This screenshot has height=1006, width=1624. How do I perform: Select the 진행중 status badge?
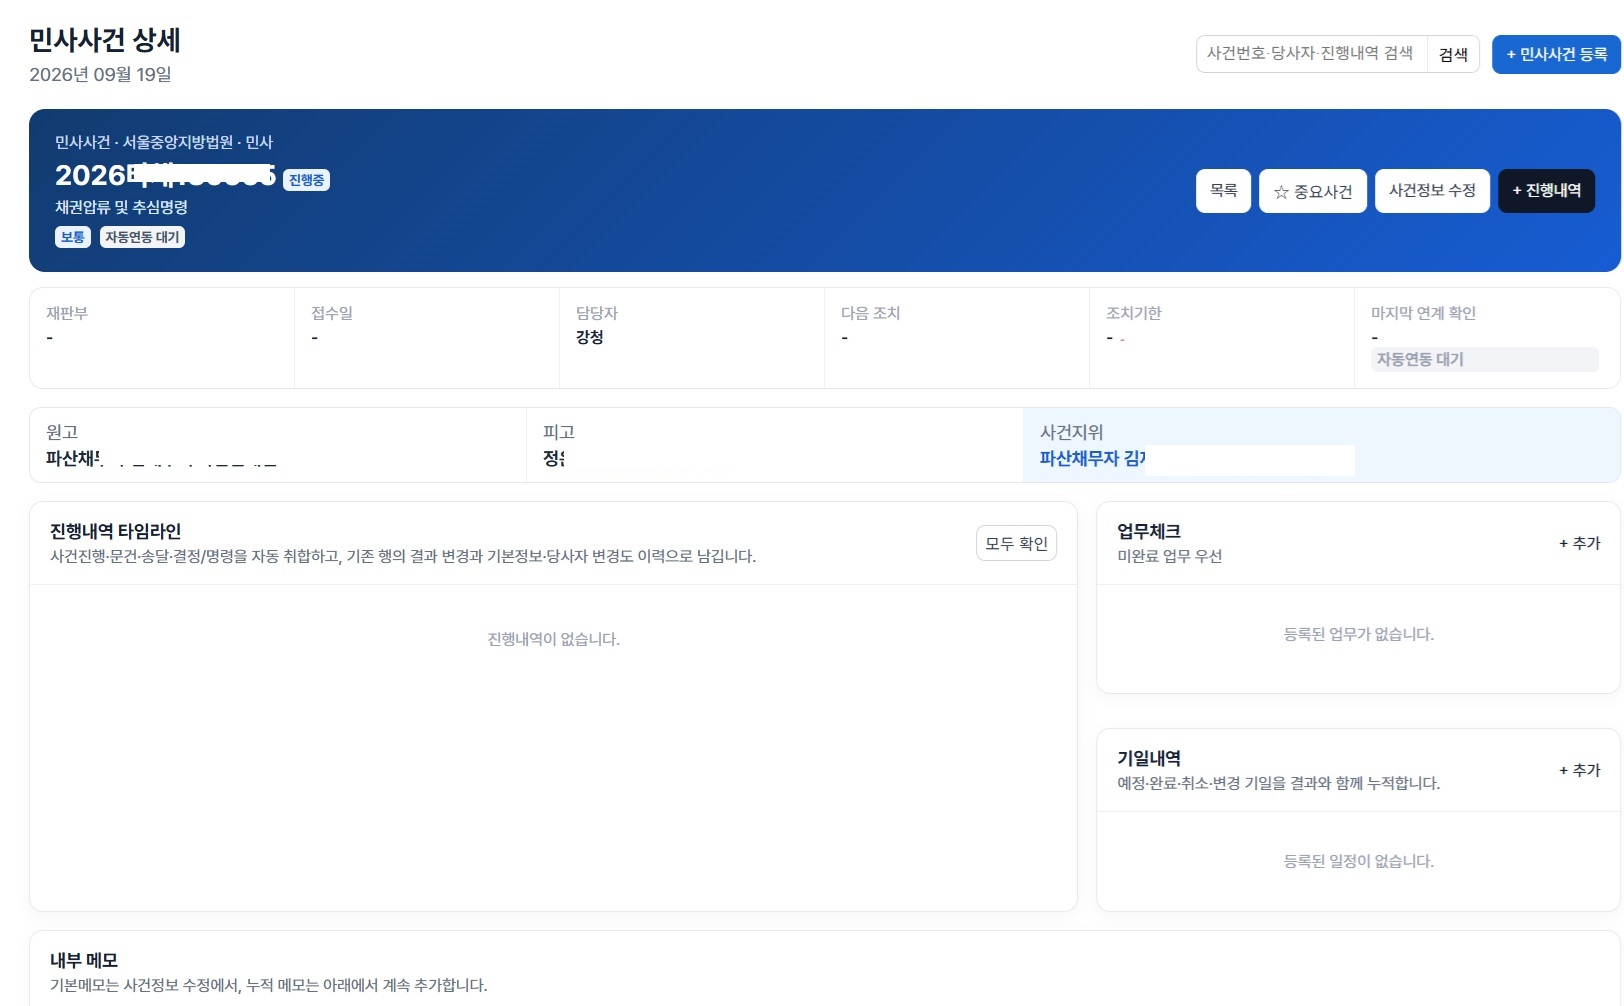click(x=306, y=180)
